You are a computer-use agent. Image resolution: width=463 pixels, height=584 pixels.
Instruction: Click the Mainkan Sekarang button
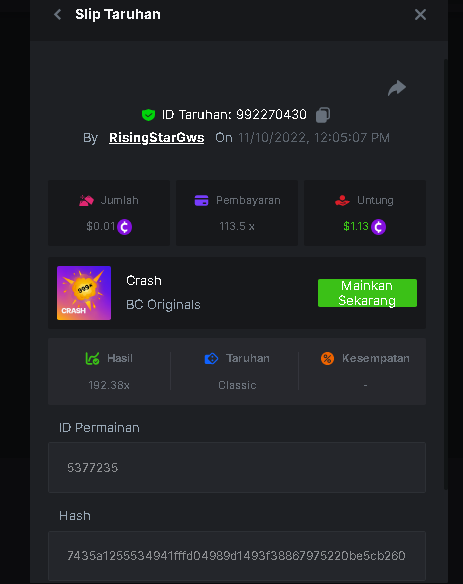click(x=367, y=293)
